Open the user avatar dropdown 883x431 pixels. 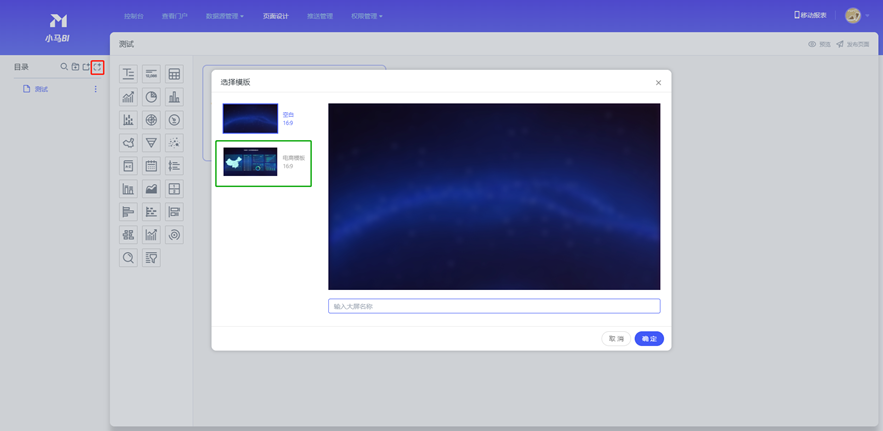856,16
